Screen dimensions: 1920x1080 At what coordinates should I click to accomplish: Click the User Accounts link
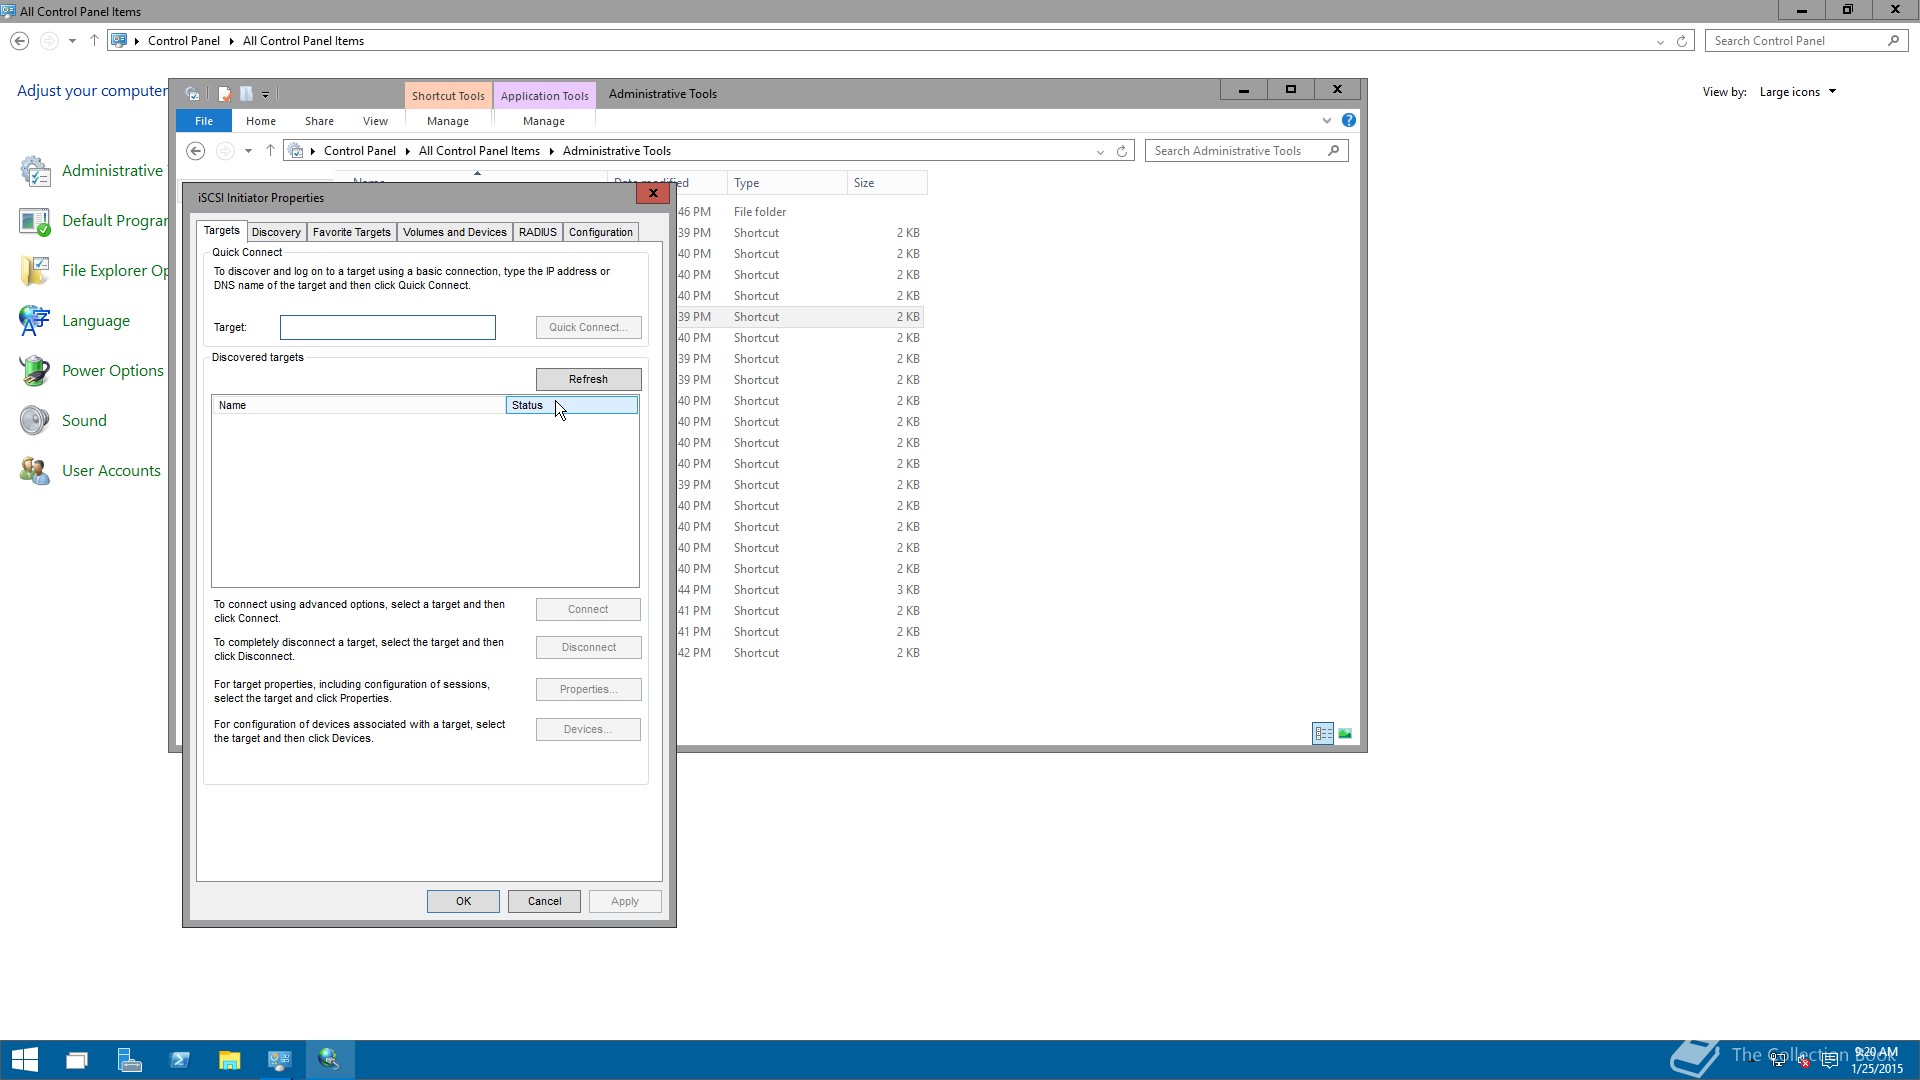tap(111, 471)
